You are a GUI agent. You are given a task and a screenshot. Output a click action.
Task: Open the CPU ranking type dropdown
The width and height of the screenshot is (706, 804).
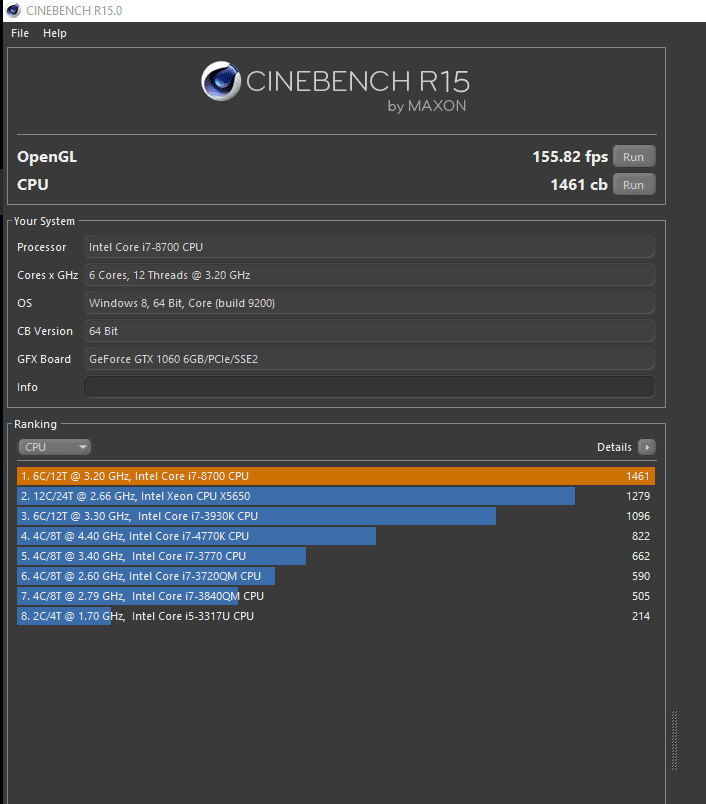coord(54,447)
